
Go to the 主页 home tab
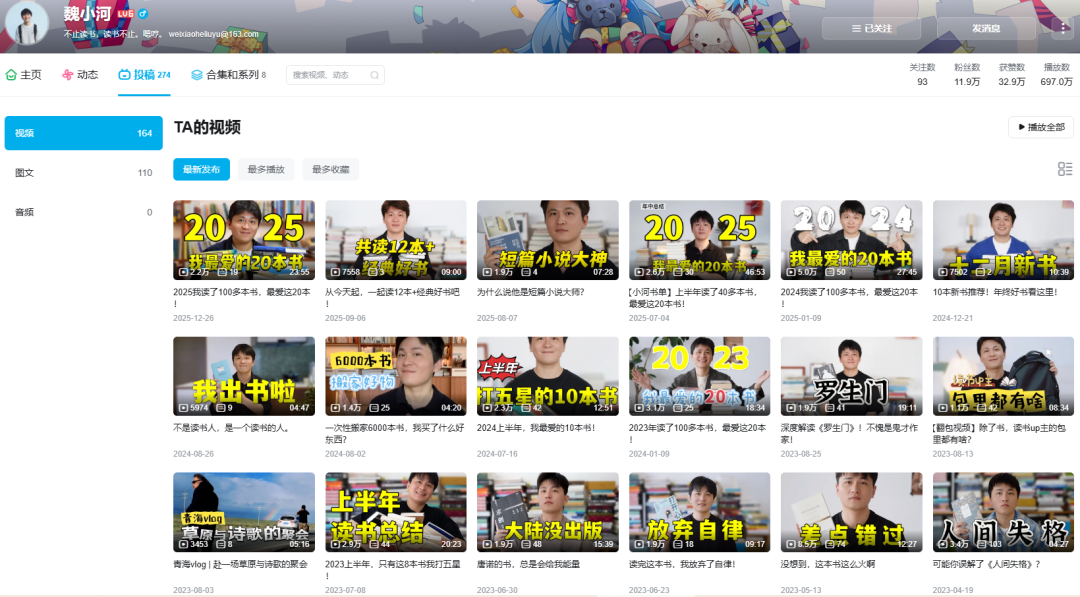(24, 75)
